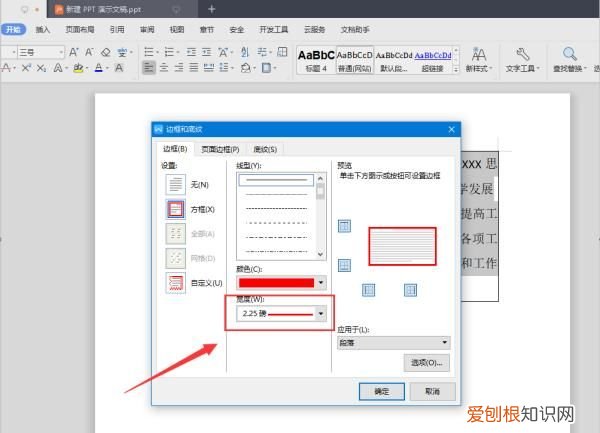Select the dash-dot line style in 线型 list
The width and height of the screenshot is (600, 433).
point(276,237)
